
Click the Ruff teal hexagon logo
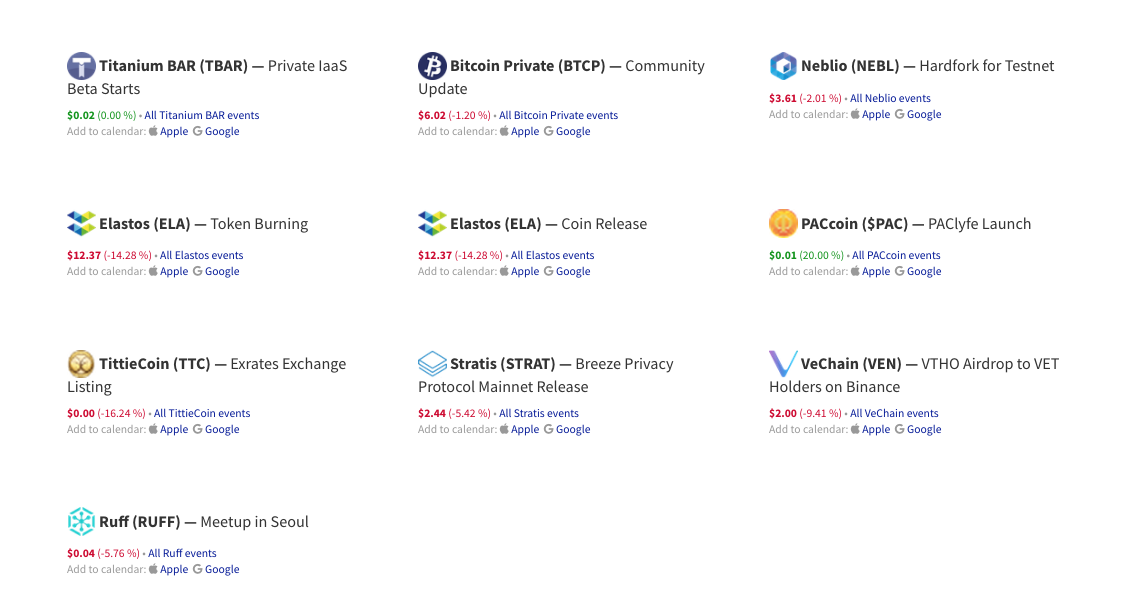(81, 521)
